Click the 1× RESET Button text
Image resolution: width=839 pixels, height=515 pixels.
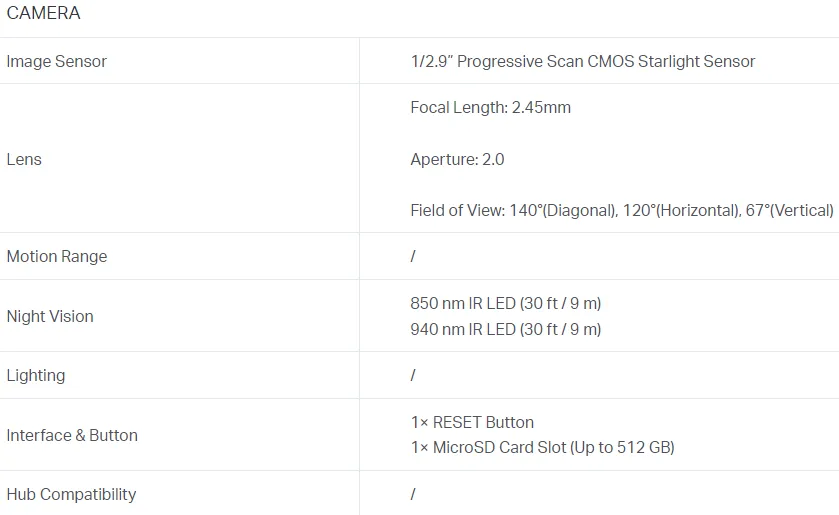[x=472, y=422]
